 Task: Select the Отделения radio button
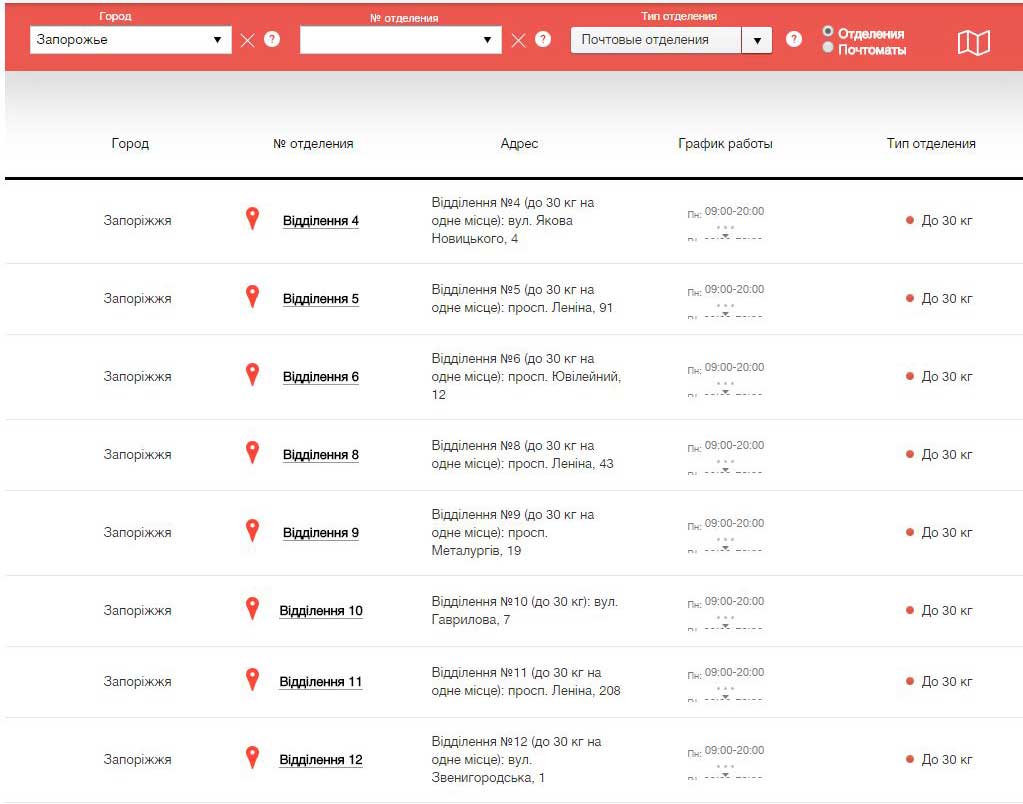click(828, 32)
